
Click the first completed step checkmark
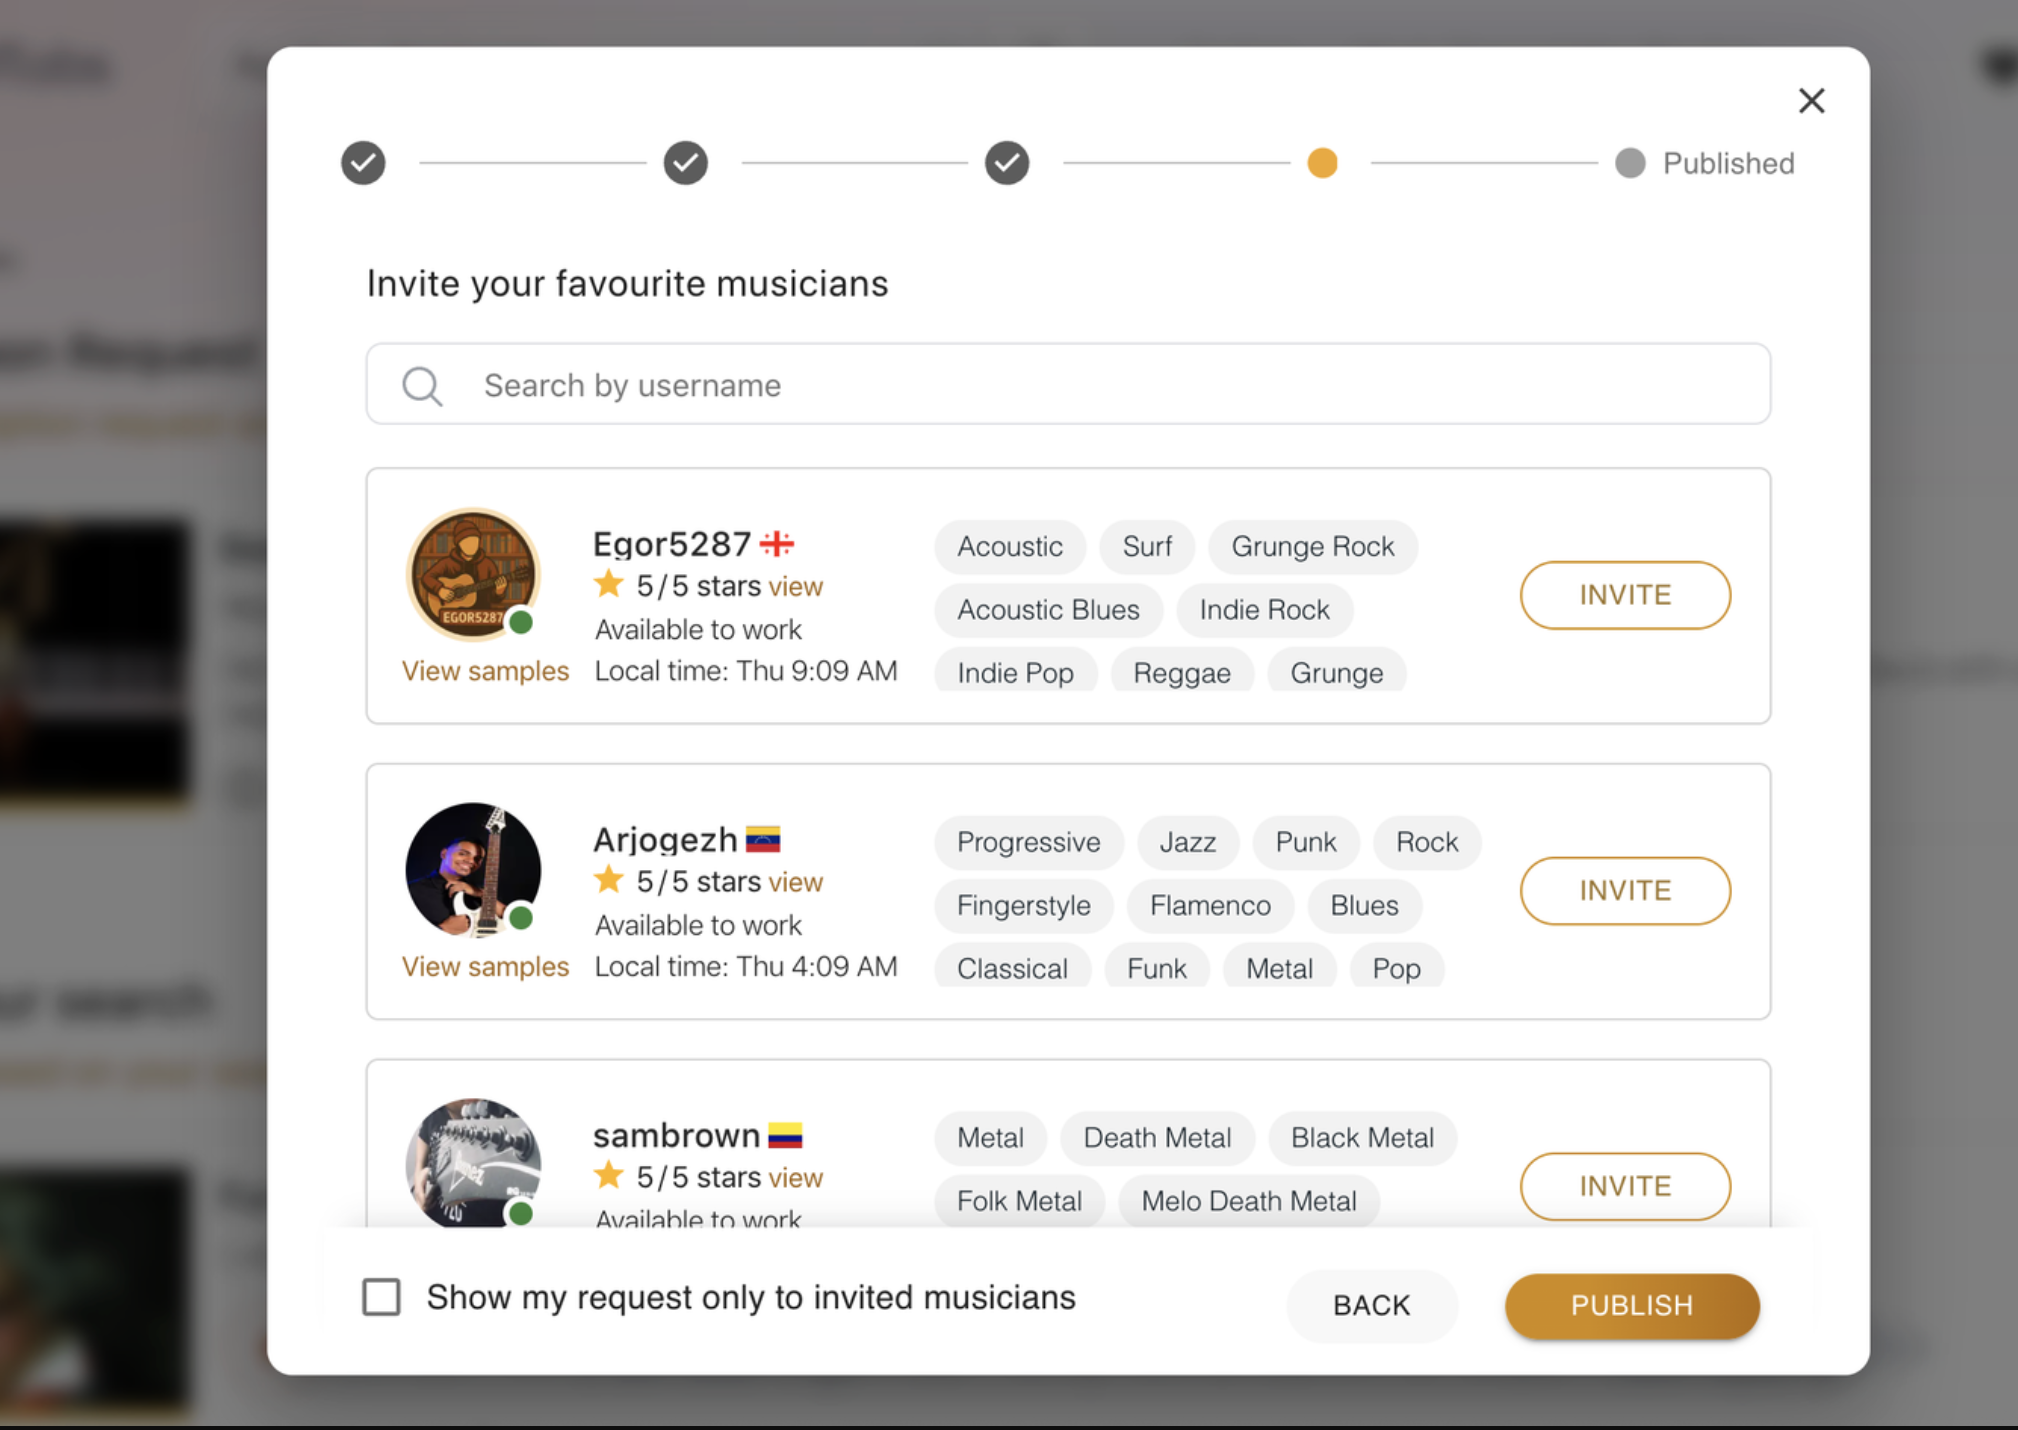coord(363,163)
